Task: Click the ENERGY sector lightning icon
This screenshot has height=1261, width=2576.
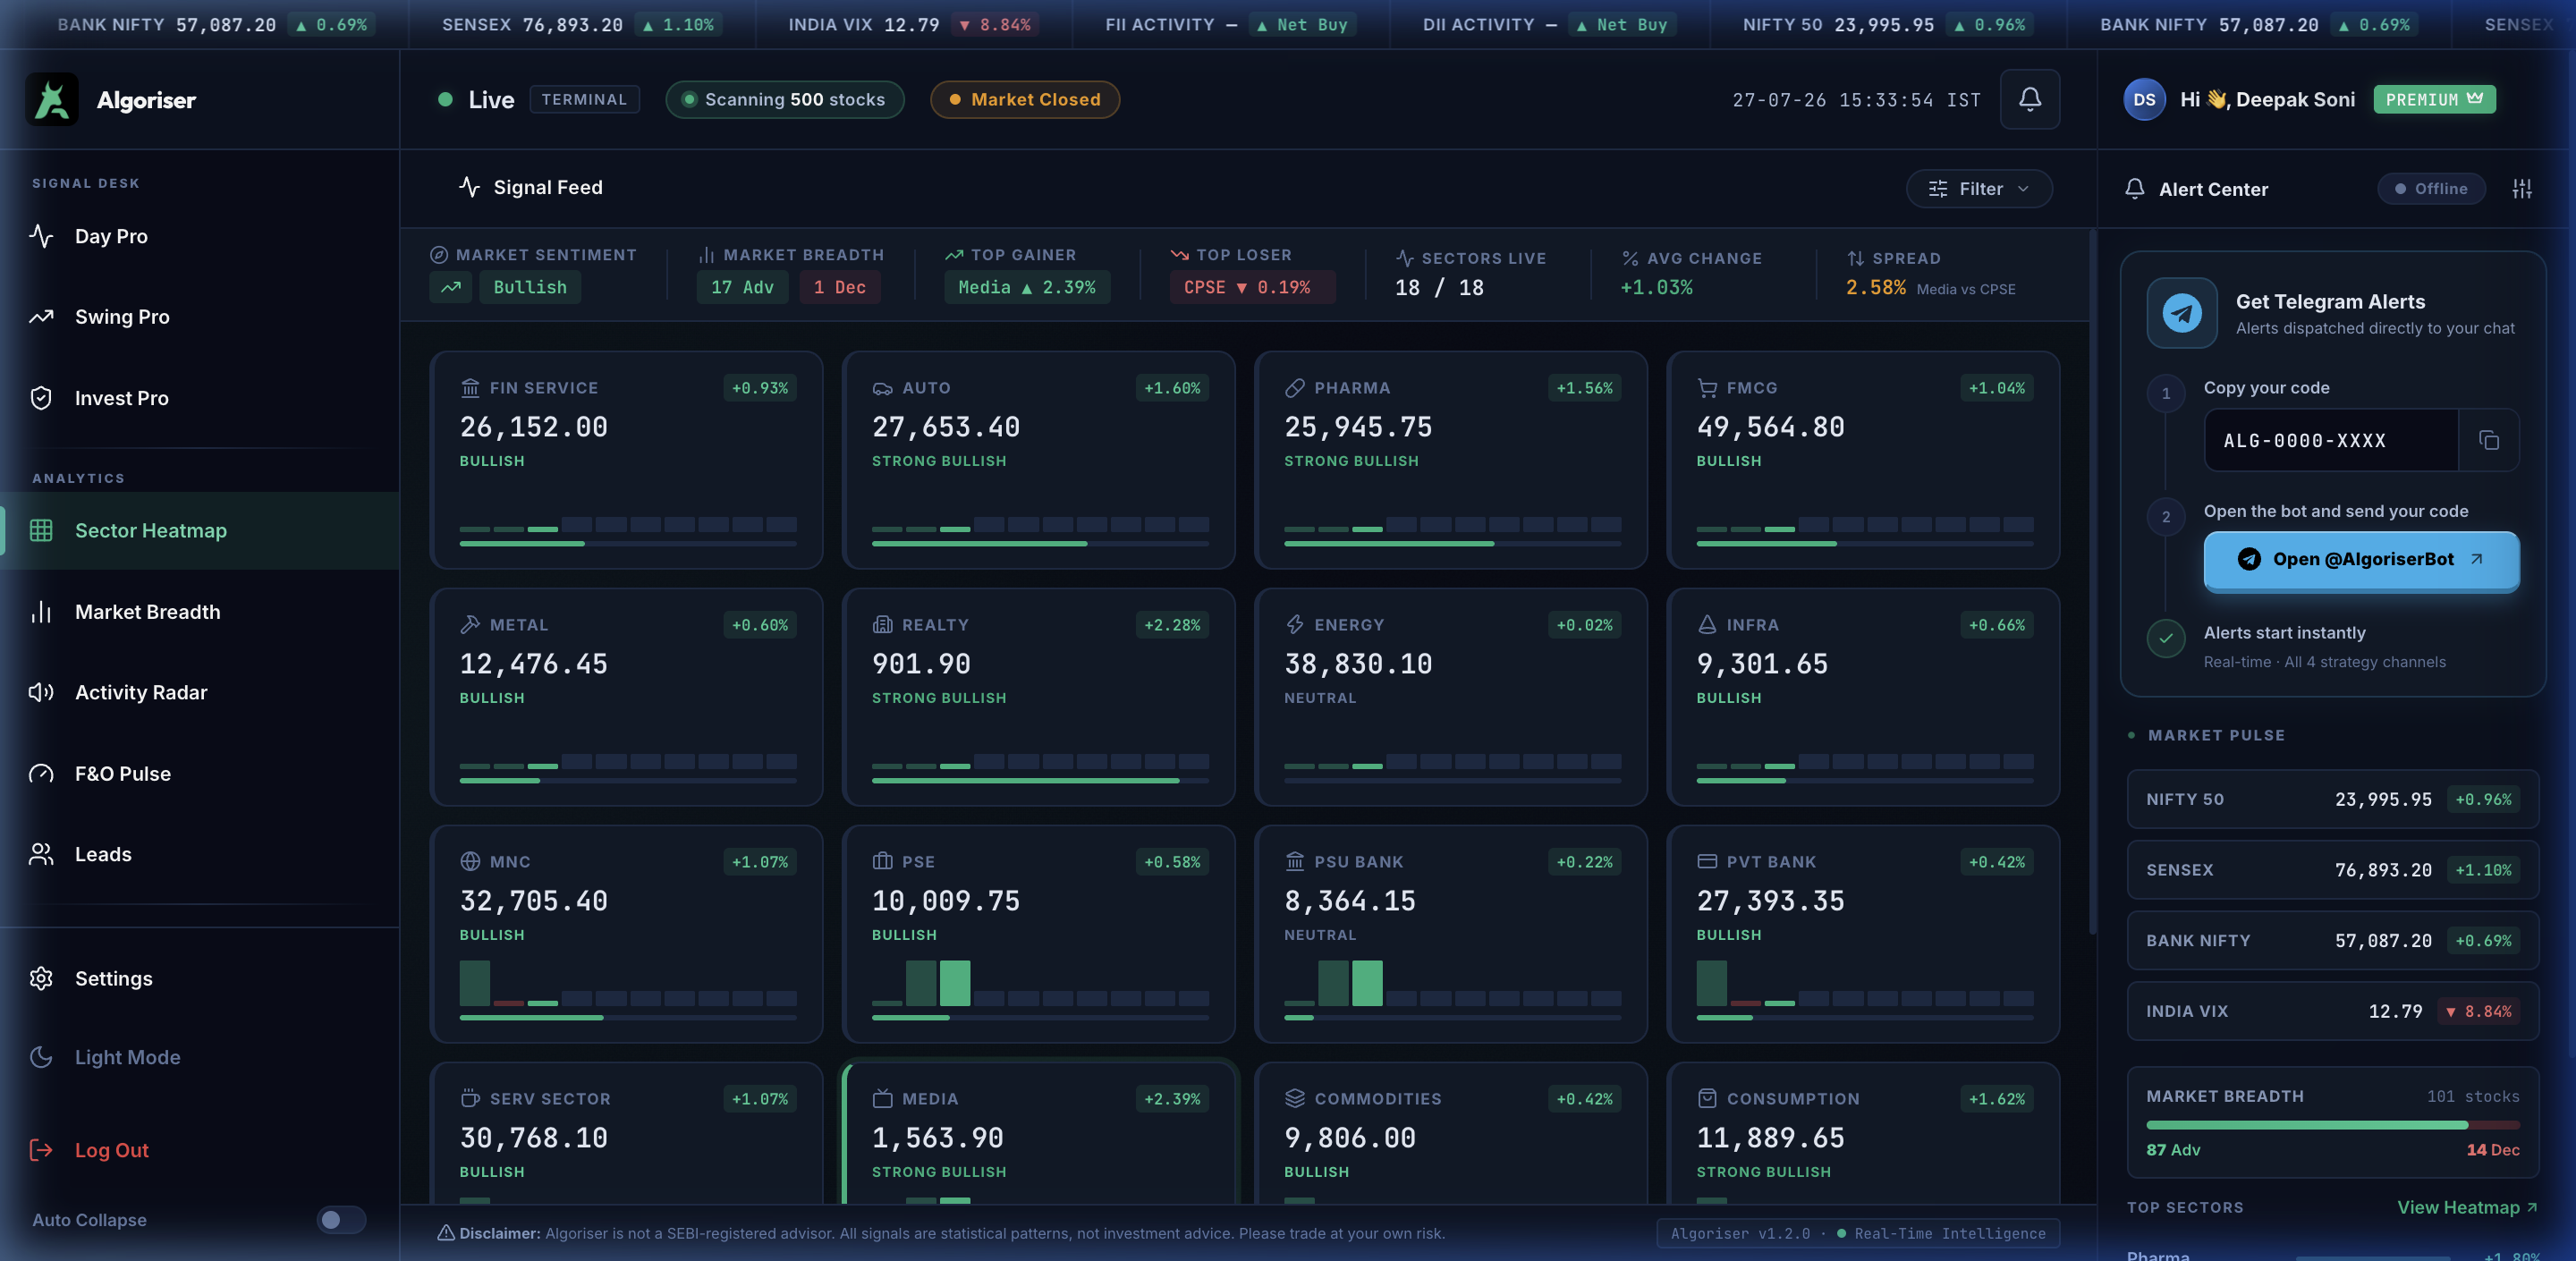Action: pos(1294,625)
